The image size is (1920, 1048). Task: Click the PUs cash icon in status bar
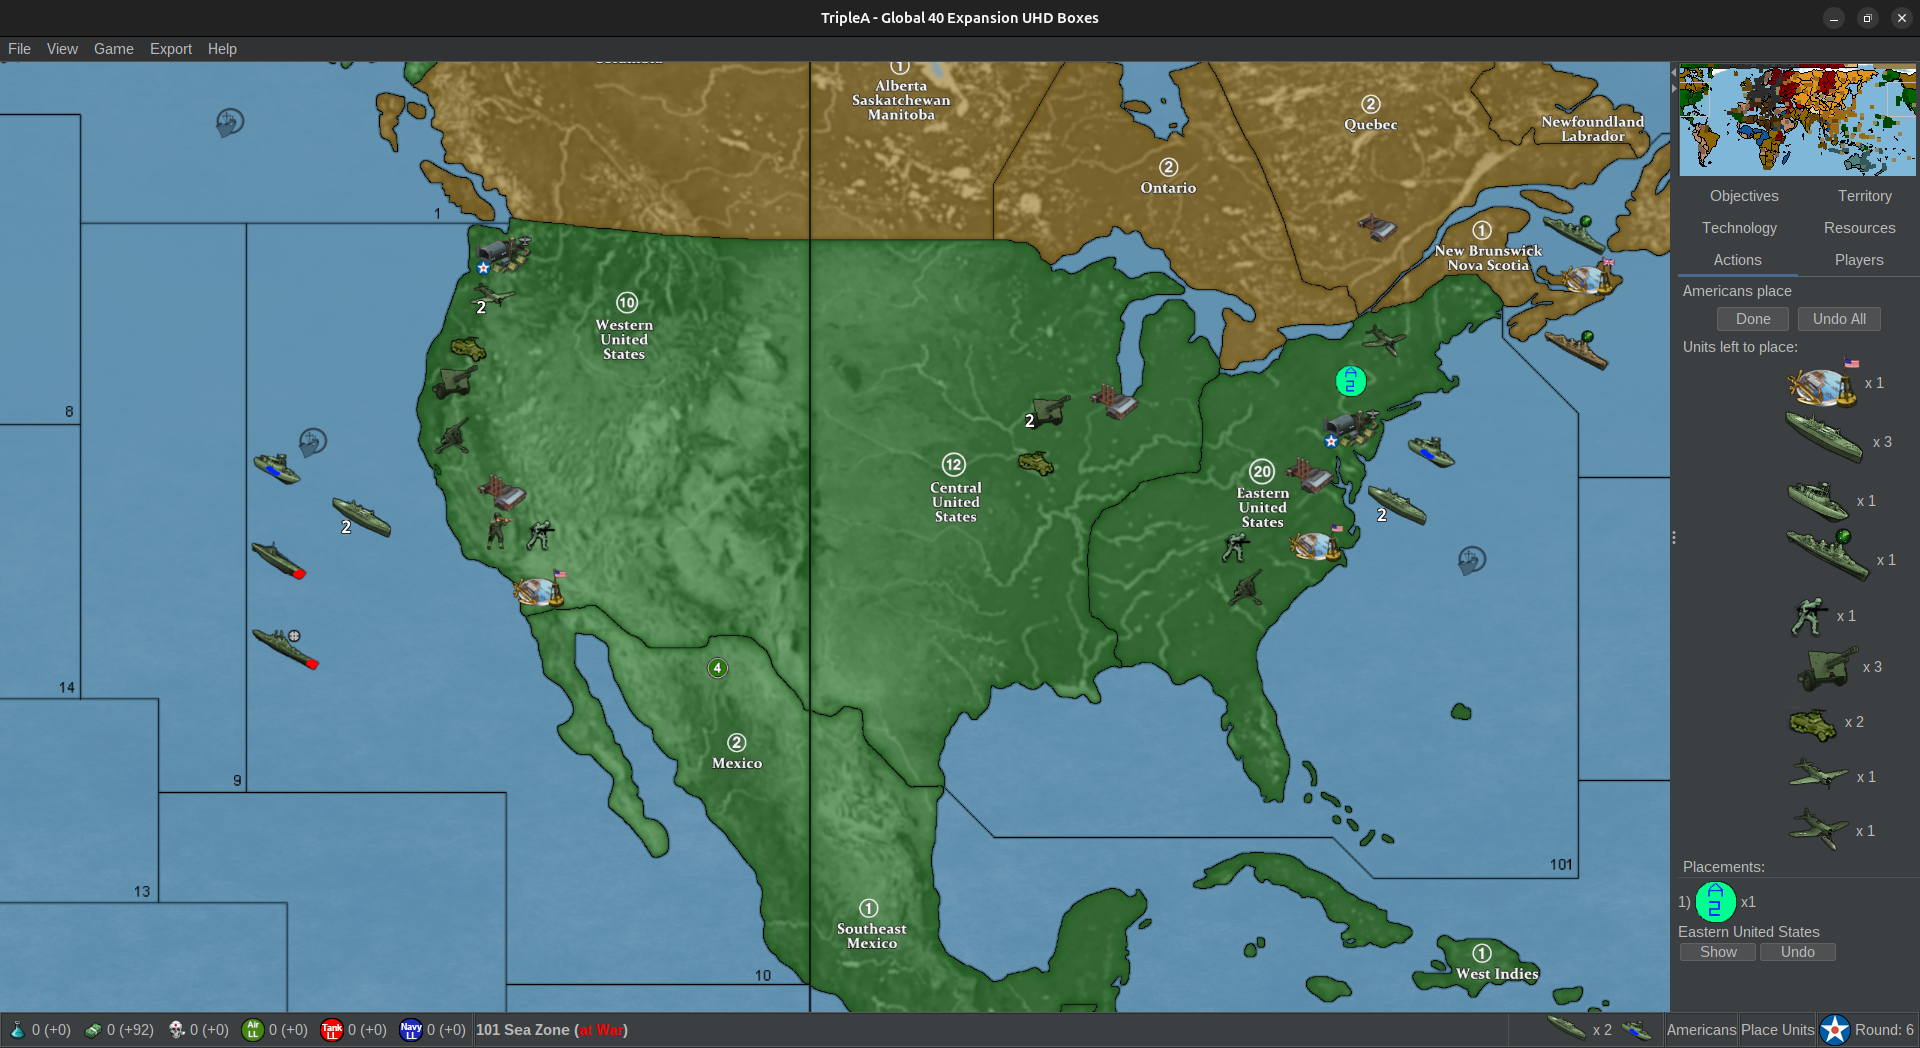click(93, 1030)
